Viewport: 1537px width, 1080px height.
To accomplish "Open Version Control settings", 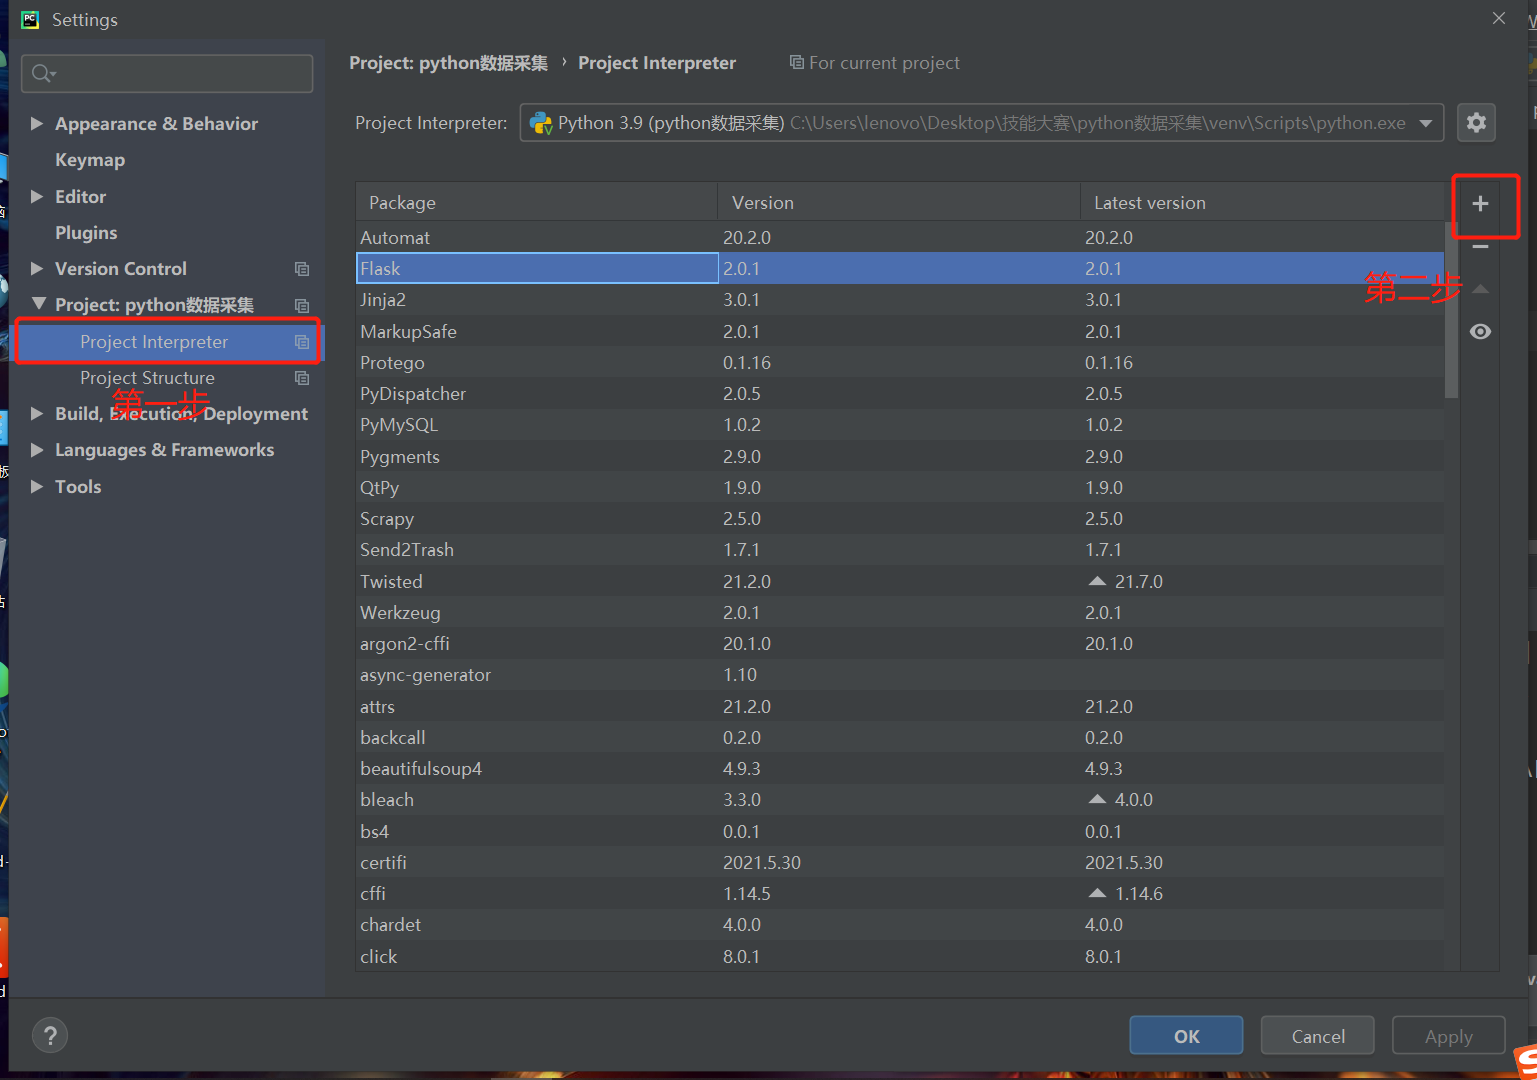I will tap(121, 269).
